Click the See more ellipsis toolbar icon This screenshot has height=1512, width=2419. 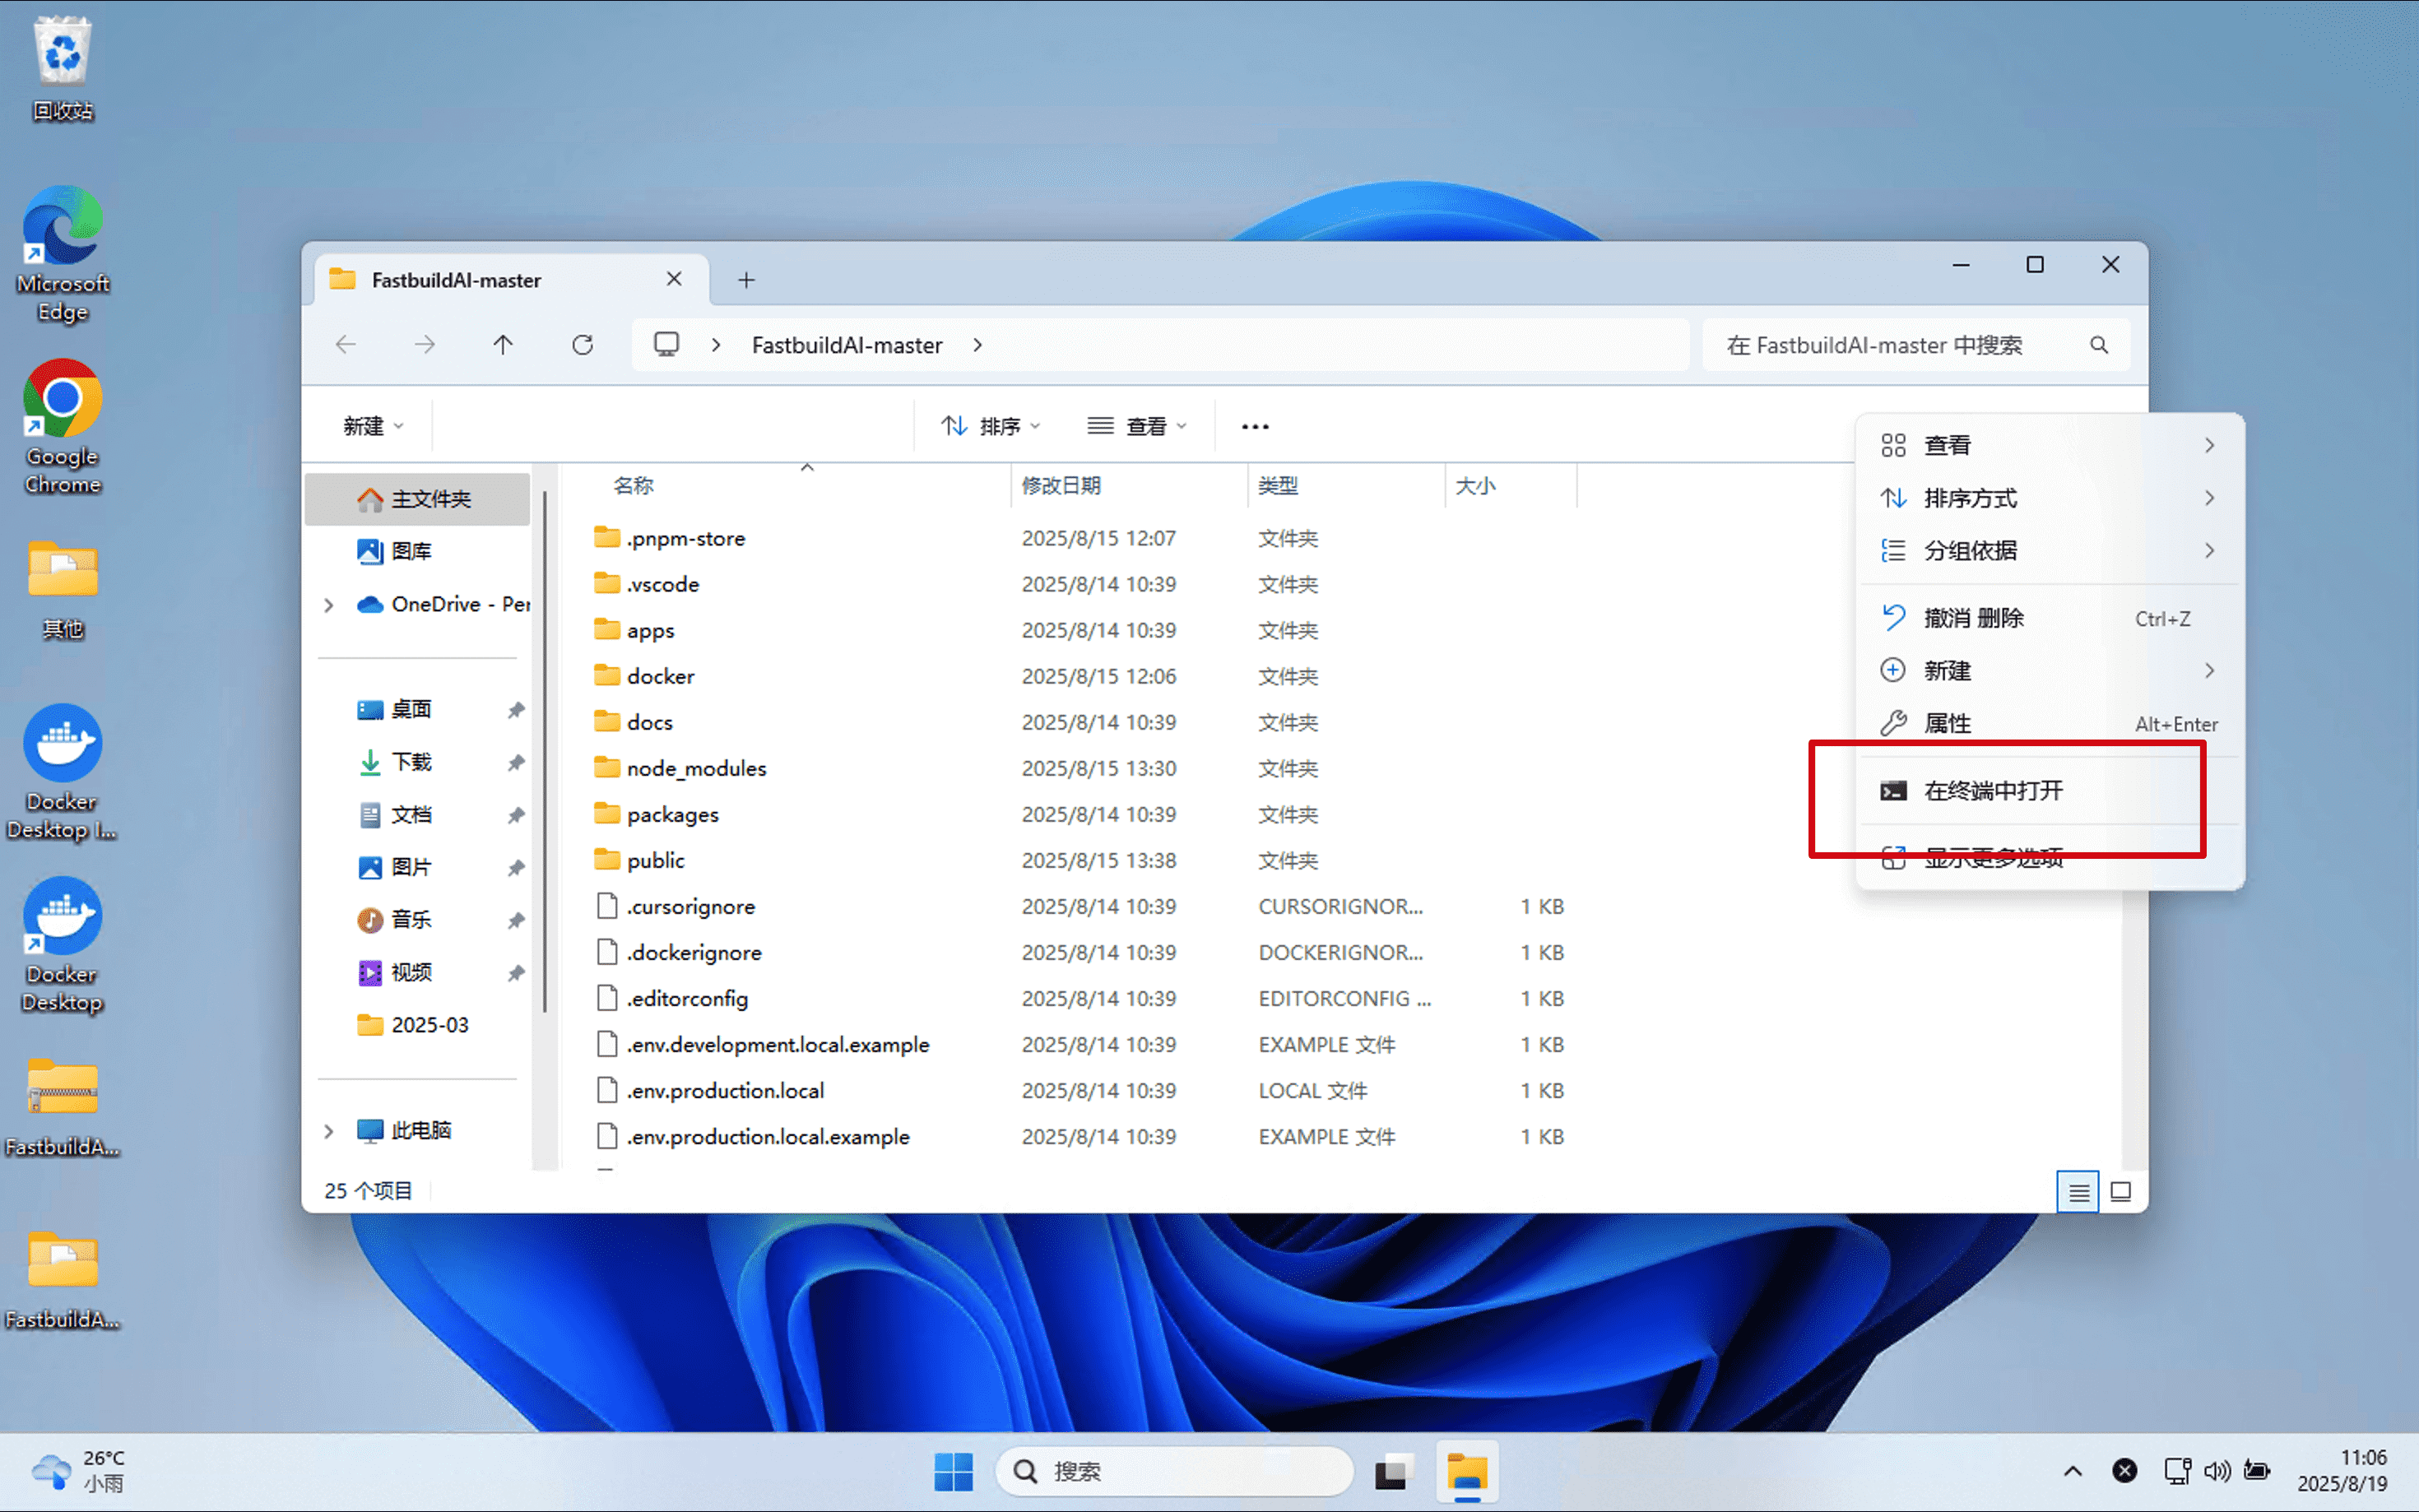coord(1254,427)
